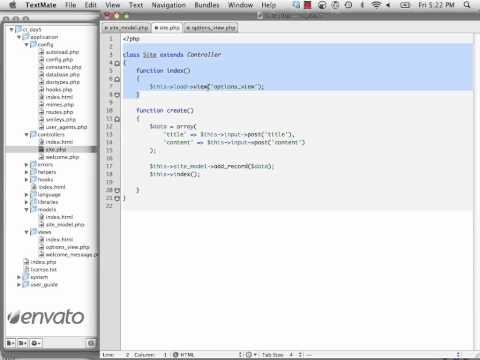The height and width of the screenshot is (360, 480).
Task: Open Spotlight search magnifier in menu bar
Action: [x=467, y=5]
